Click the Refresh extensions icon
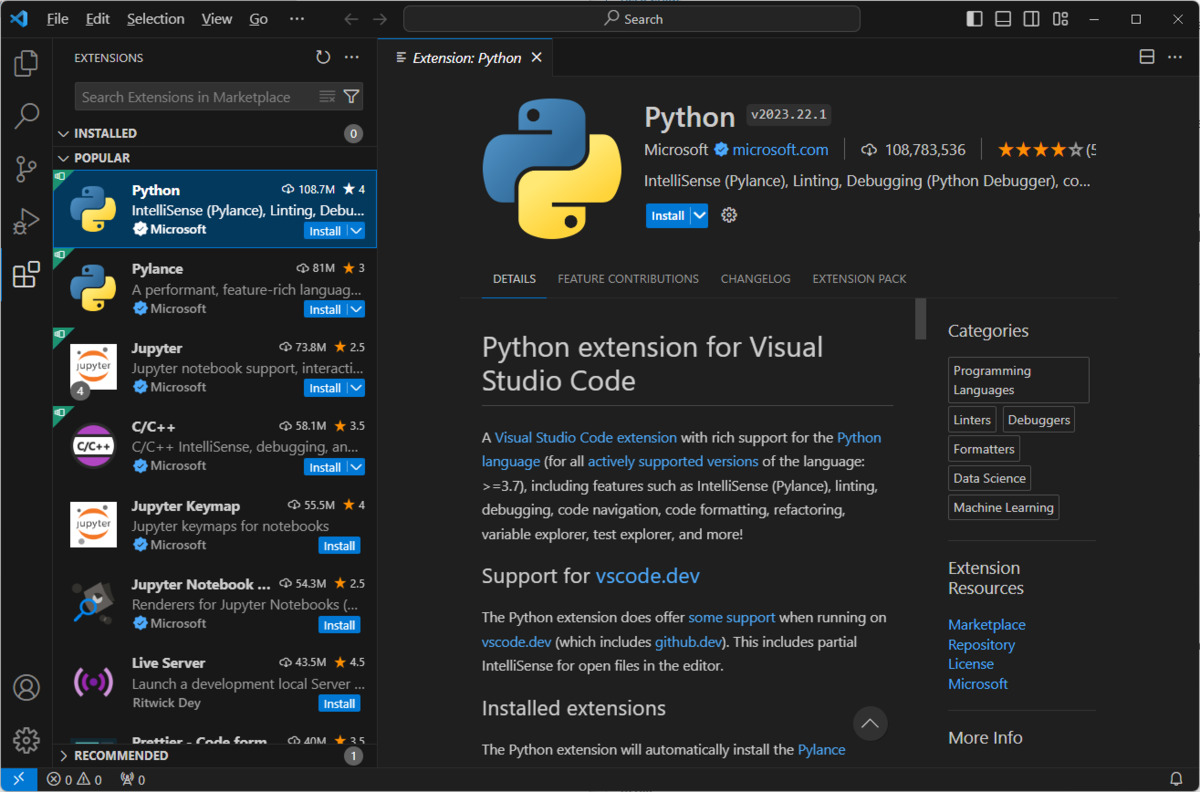 click(322, 57)
